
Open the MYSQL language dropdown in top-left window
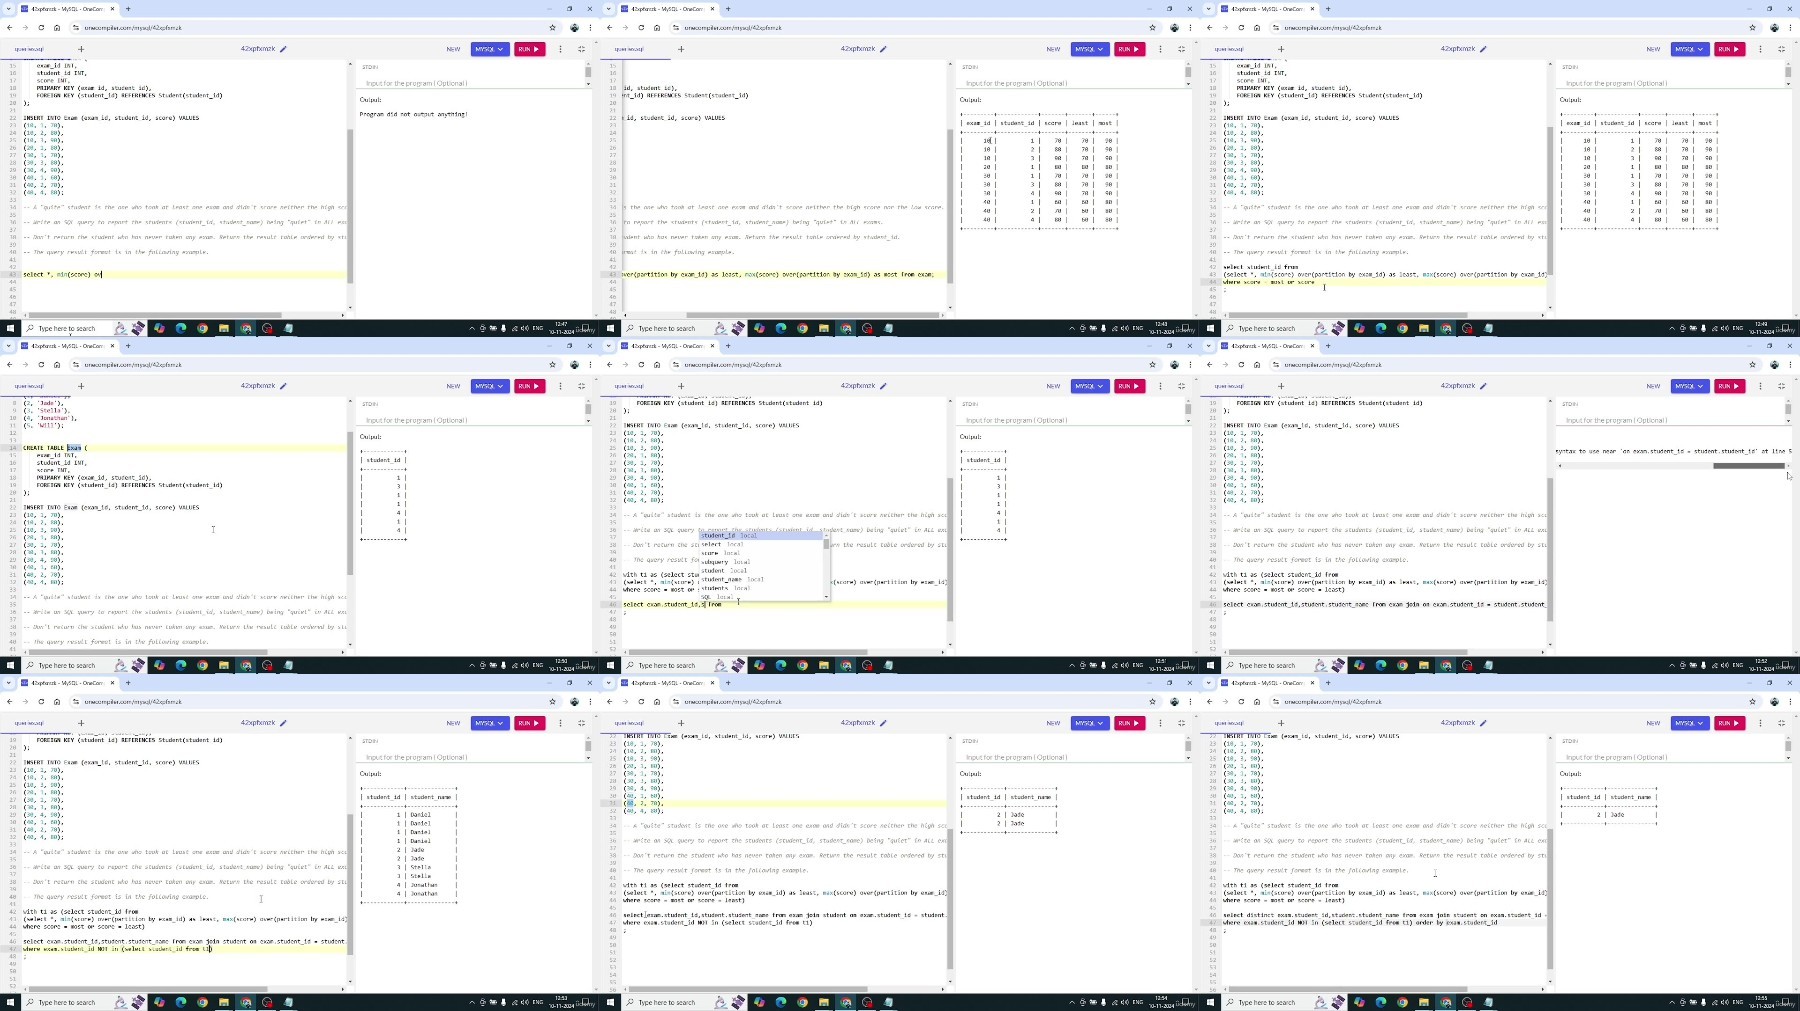[x=489, y=49]
